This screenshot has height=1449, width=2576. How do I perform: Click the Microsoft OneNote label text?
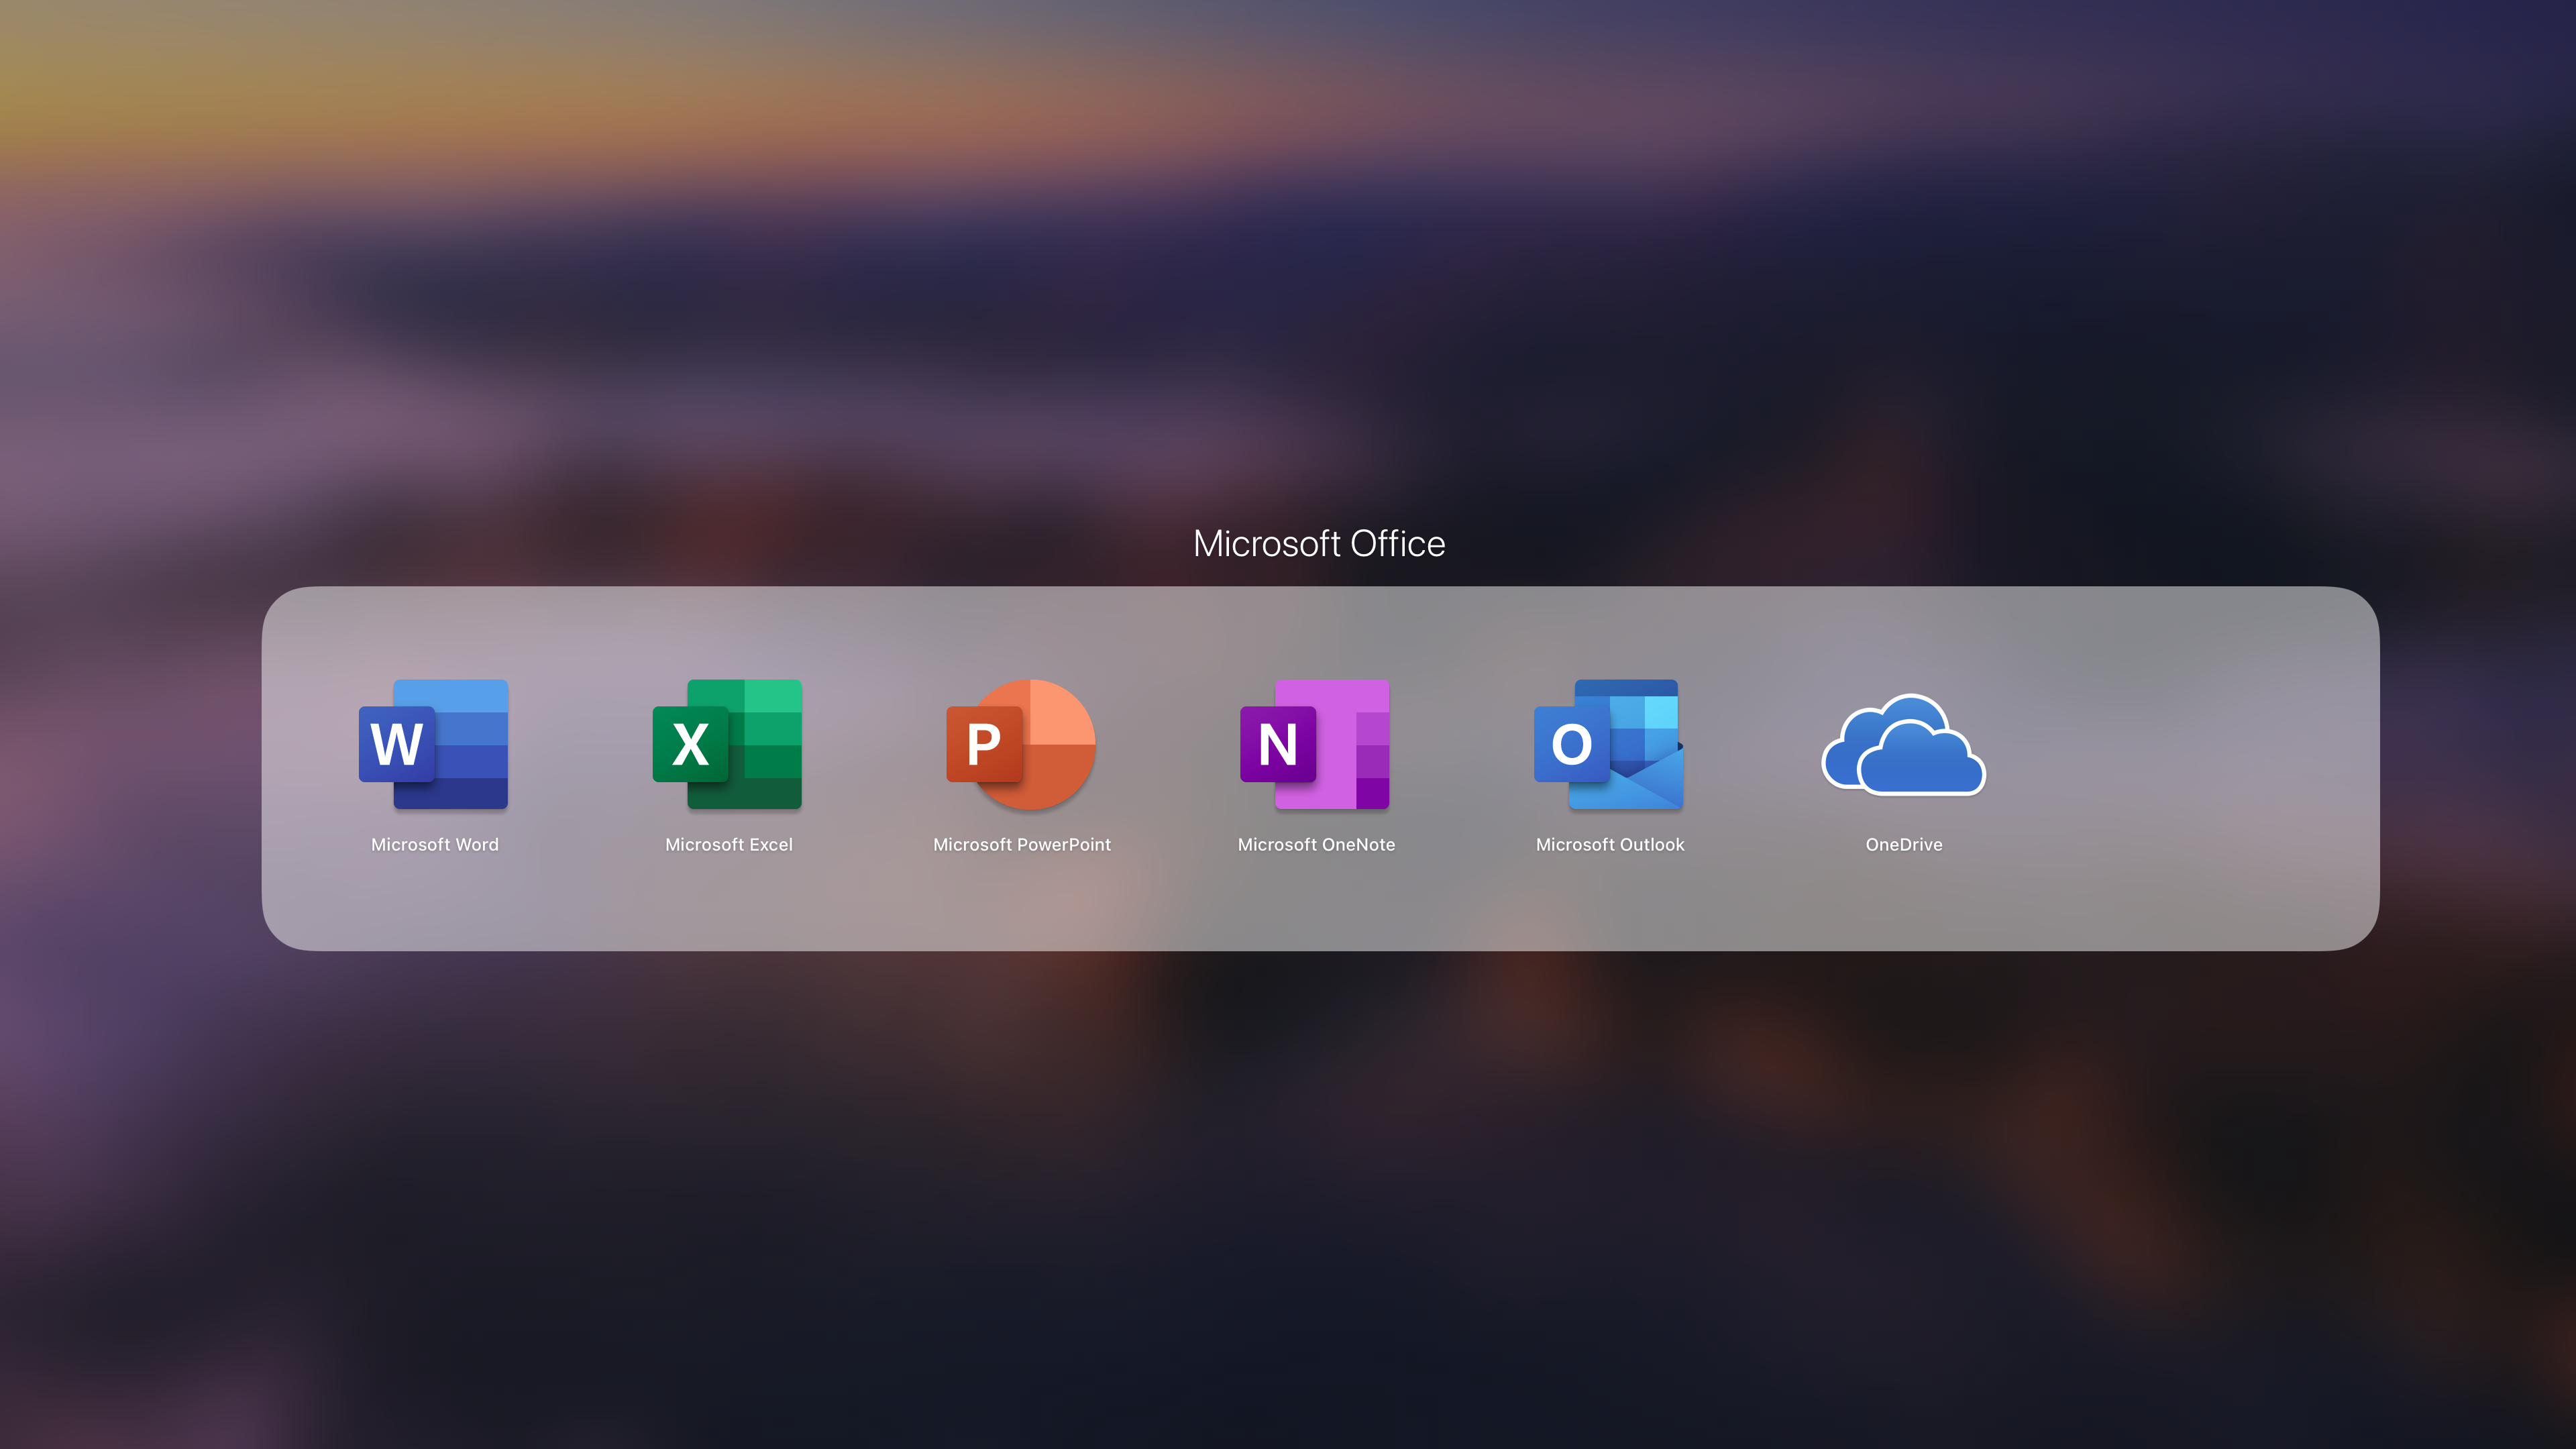coord(1315,844)
